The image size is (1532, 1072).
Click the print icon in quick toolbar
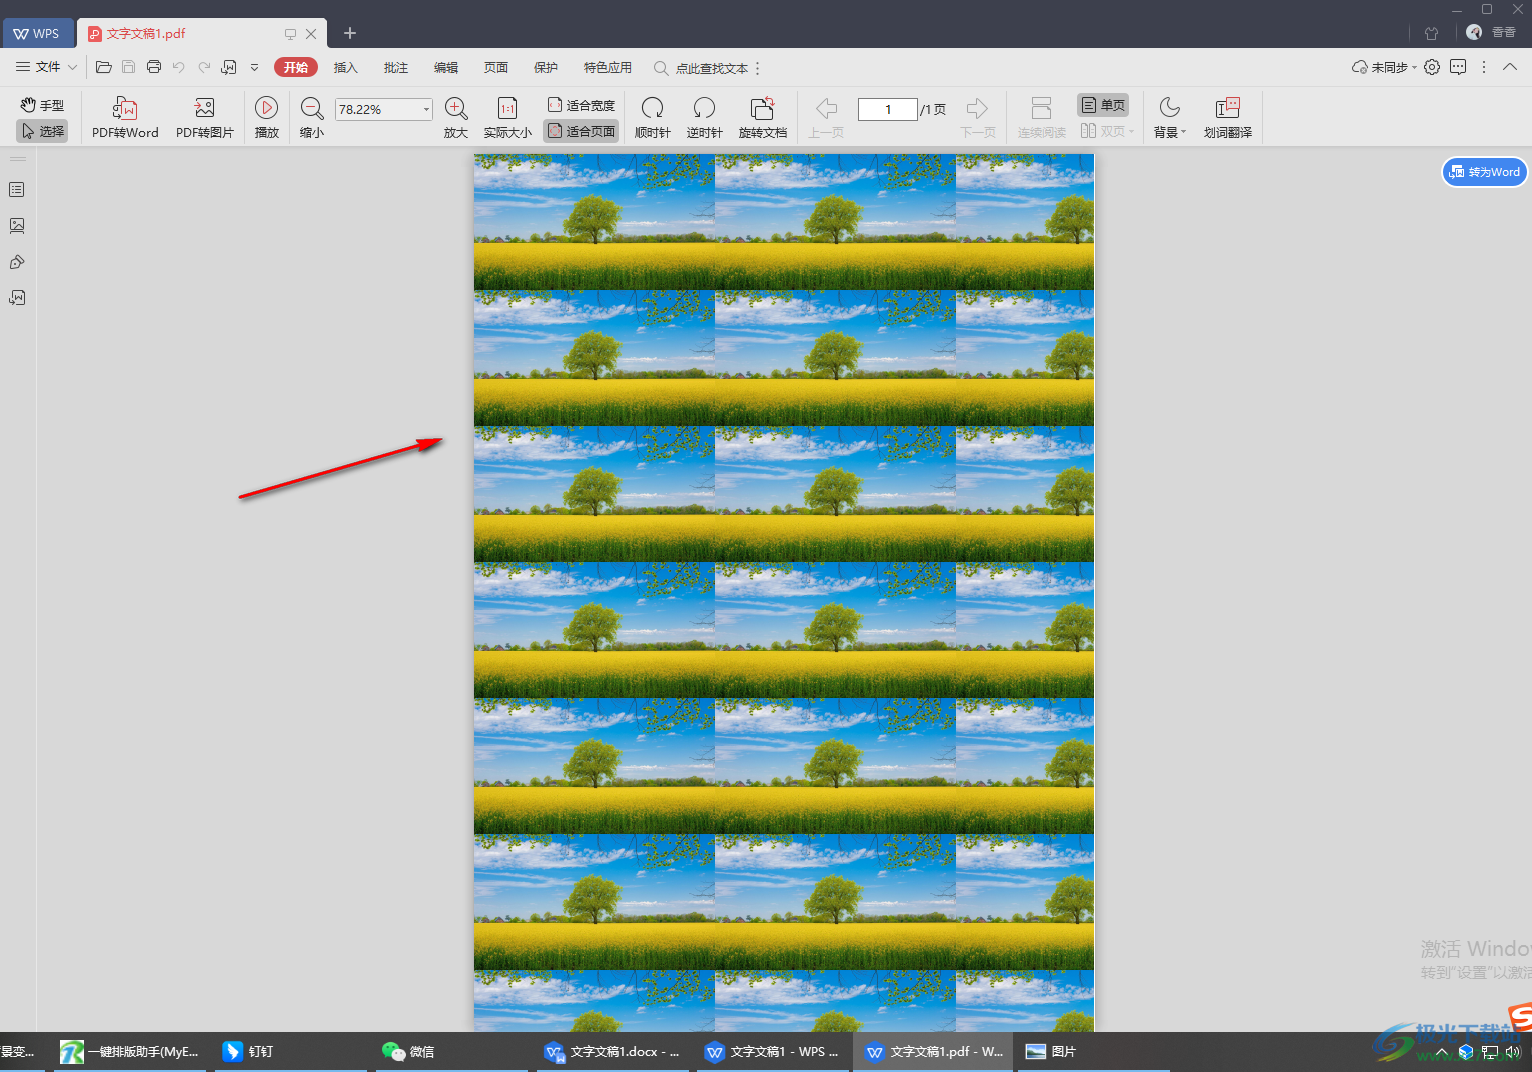pyautogui.click(x=154, y=67)
